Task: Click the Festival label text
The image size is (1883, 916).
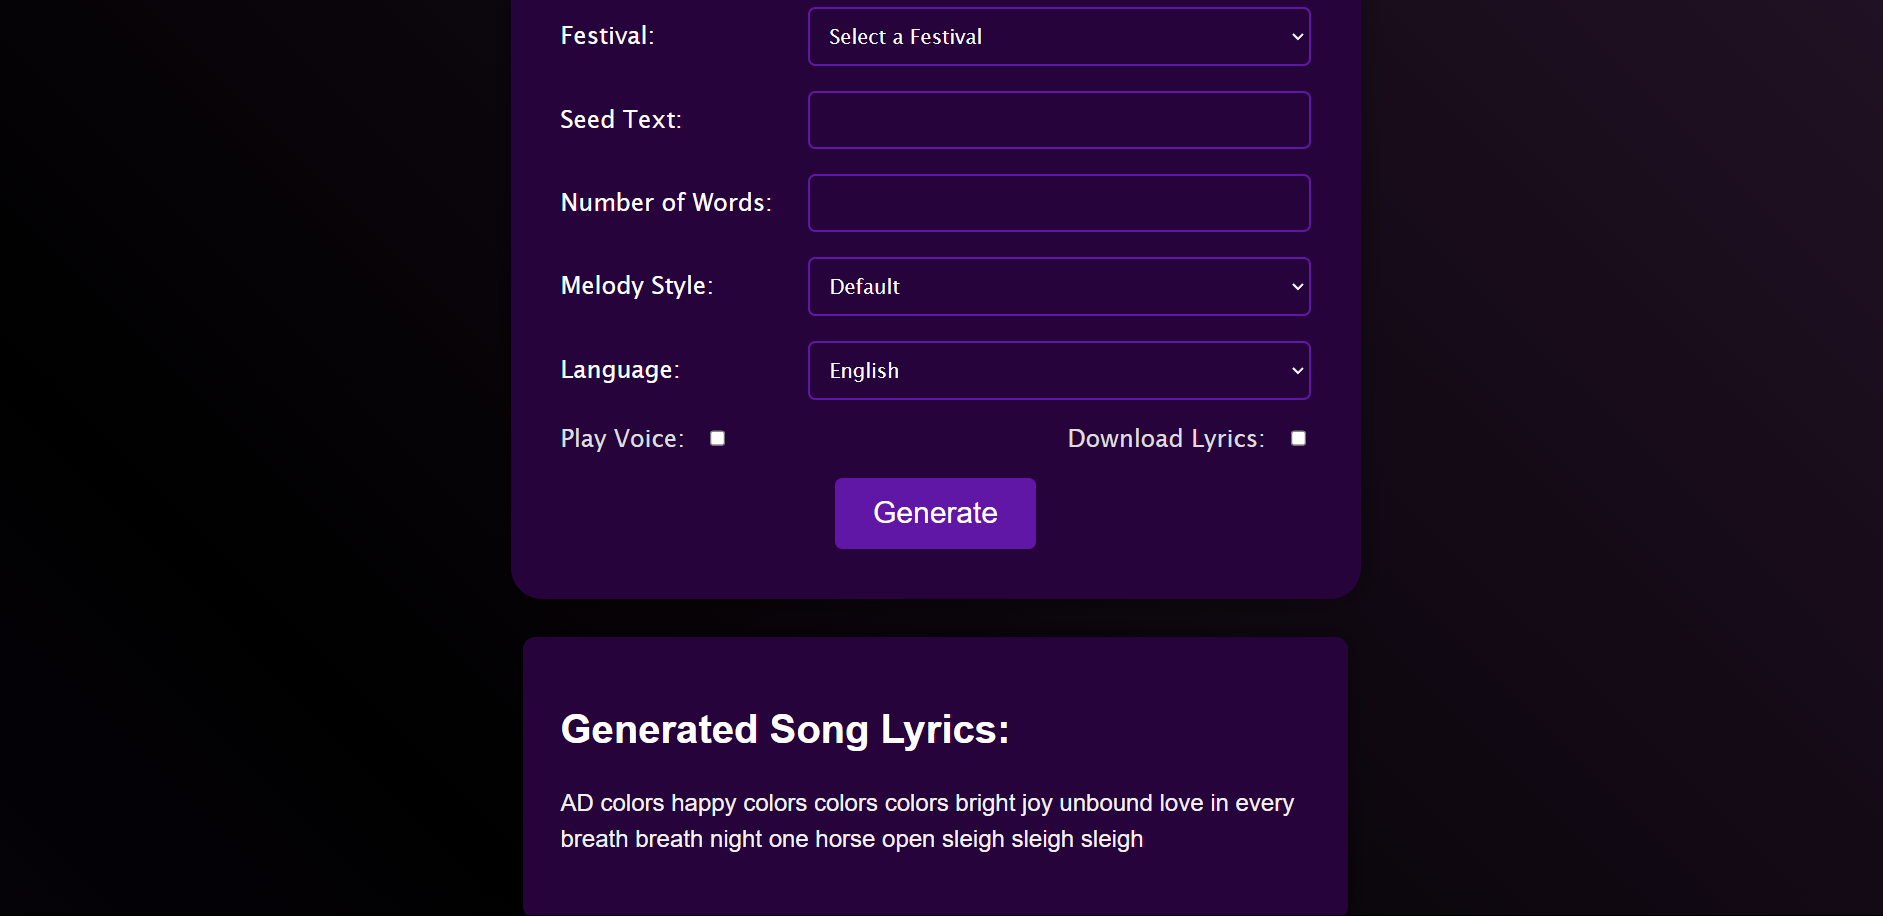Action: (607, 36)
